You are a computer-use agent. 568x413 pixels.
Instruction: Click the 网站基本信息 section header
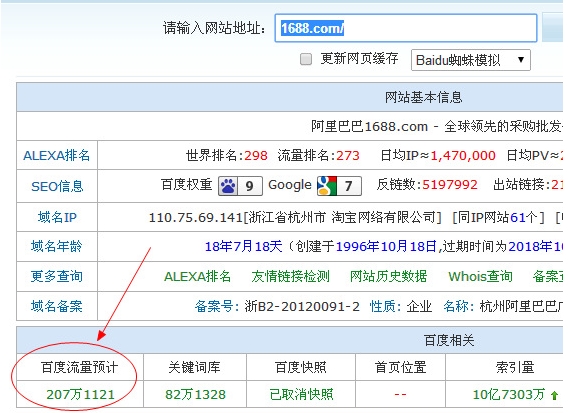423,97
